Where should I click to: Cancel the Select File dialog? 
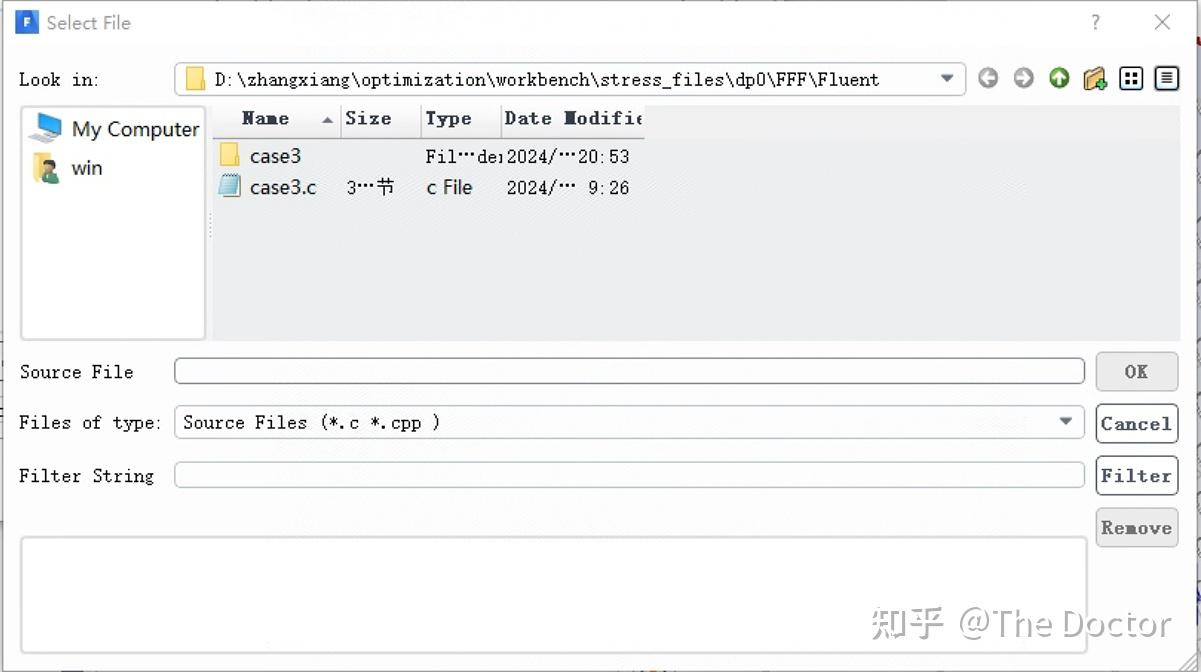coord(1136,423)
